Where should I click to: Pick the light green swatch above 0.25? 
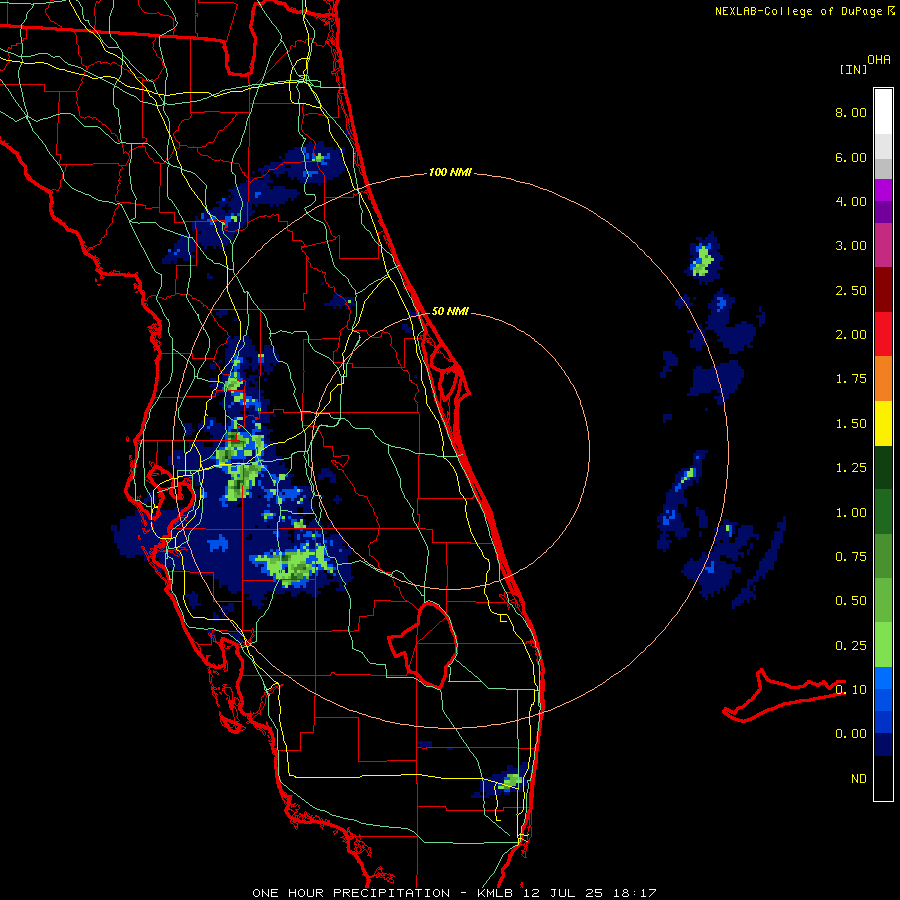tap(883, 645)
